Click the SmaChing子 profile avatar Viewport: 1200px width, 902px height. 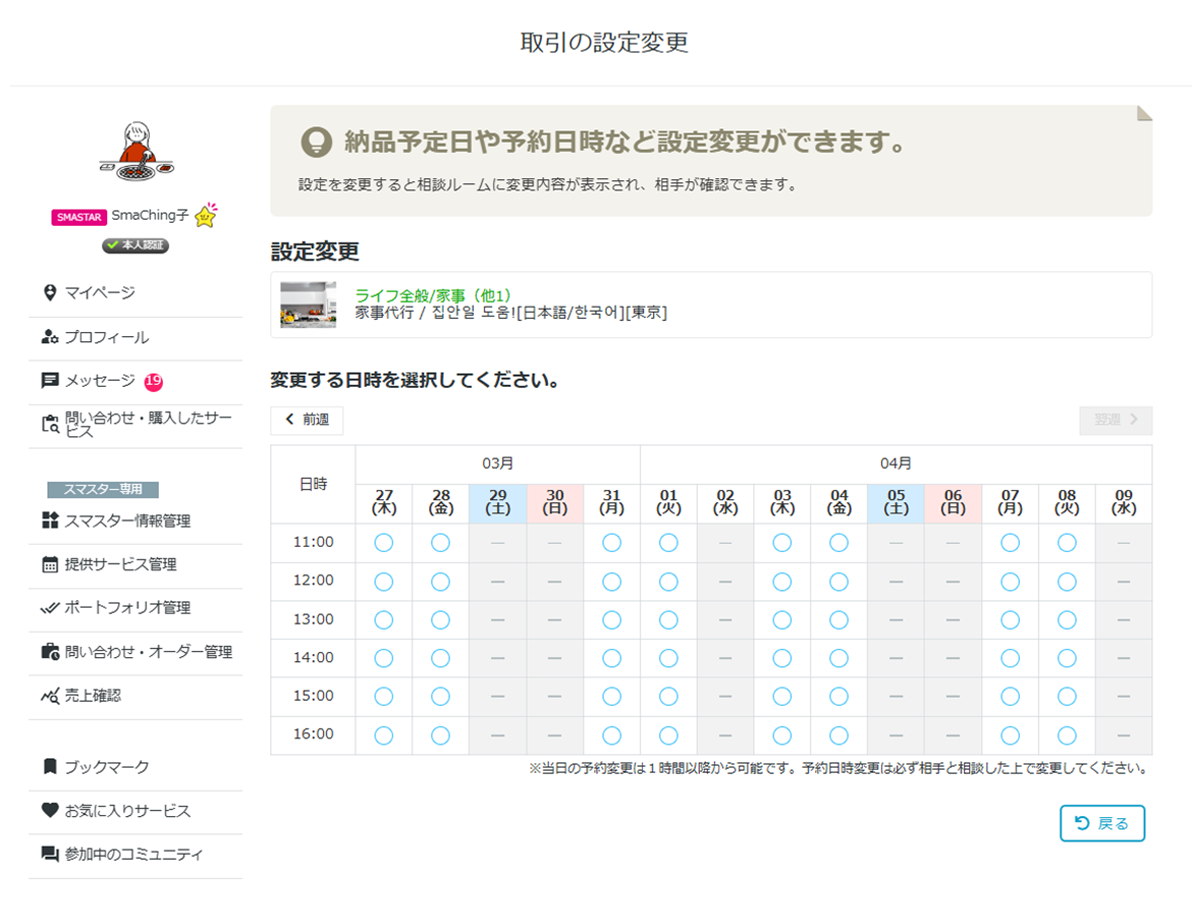coord(136,155)
